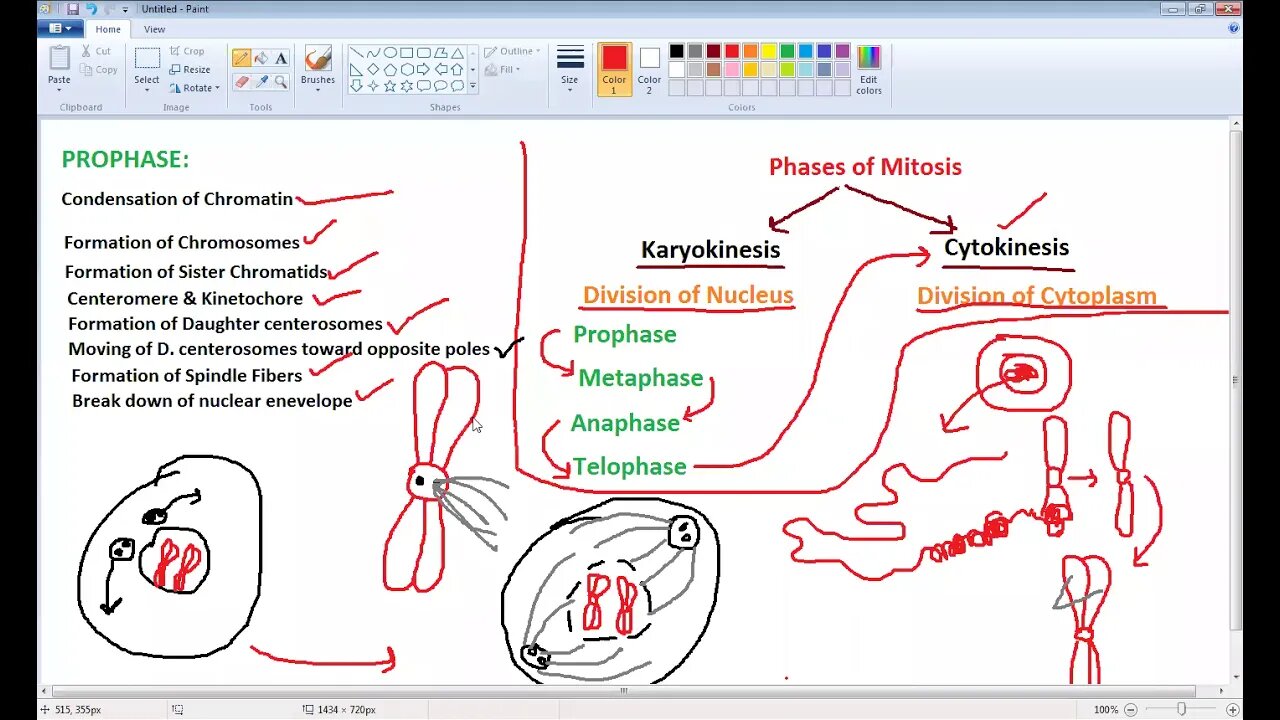Click the zoom out minus button

coord(1132,709)
